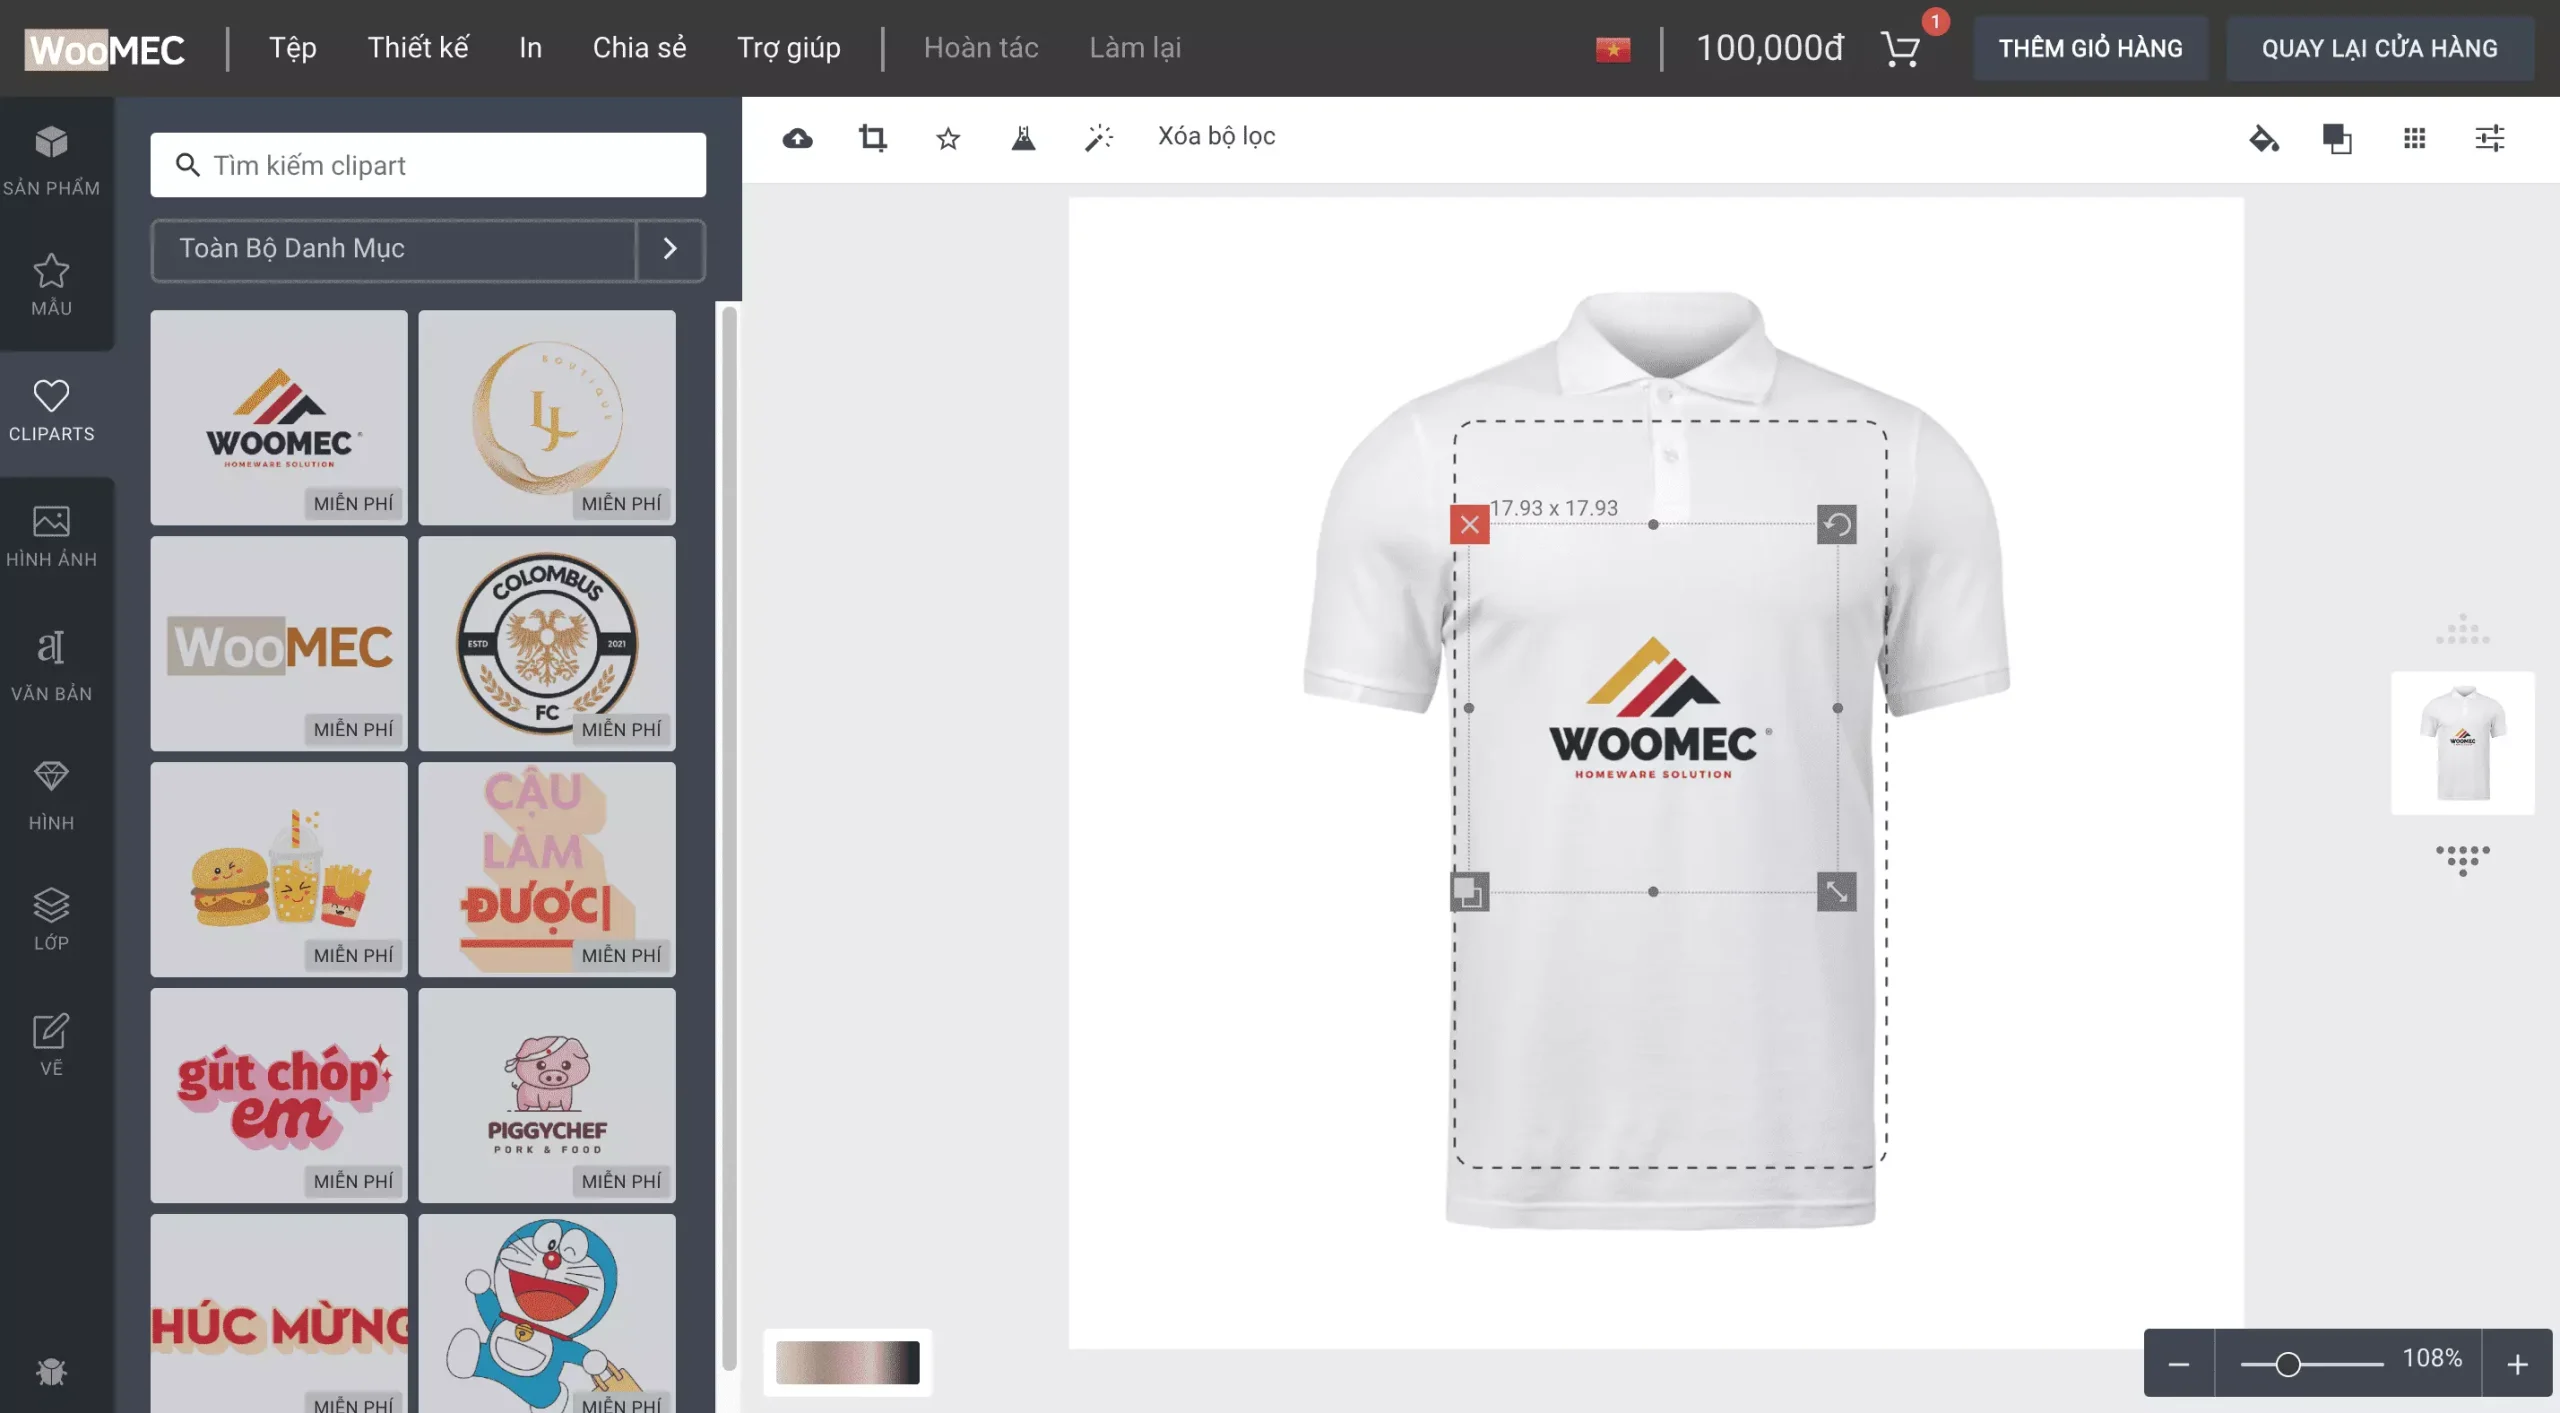Screen dimensions: 2560x1413
Task: Insert the Doraemon clipart
Action: [547, 1313]
